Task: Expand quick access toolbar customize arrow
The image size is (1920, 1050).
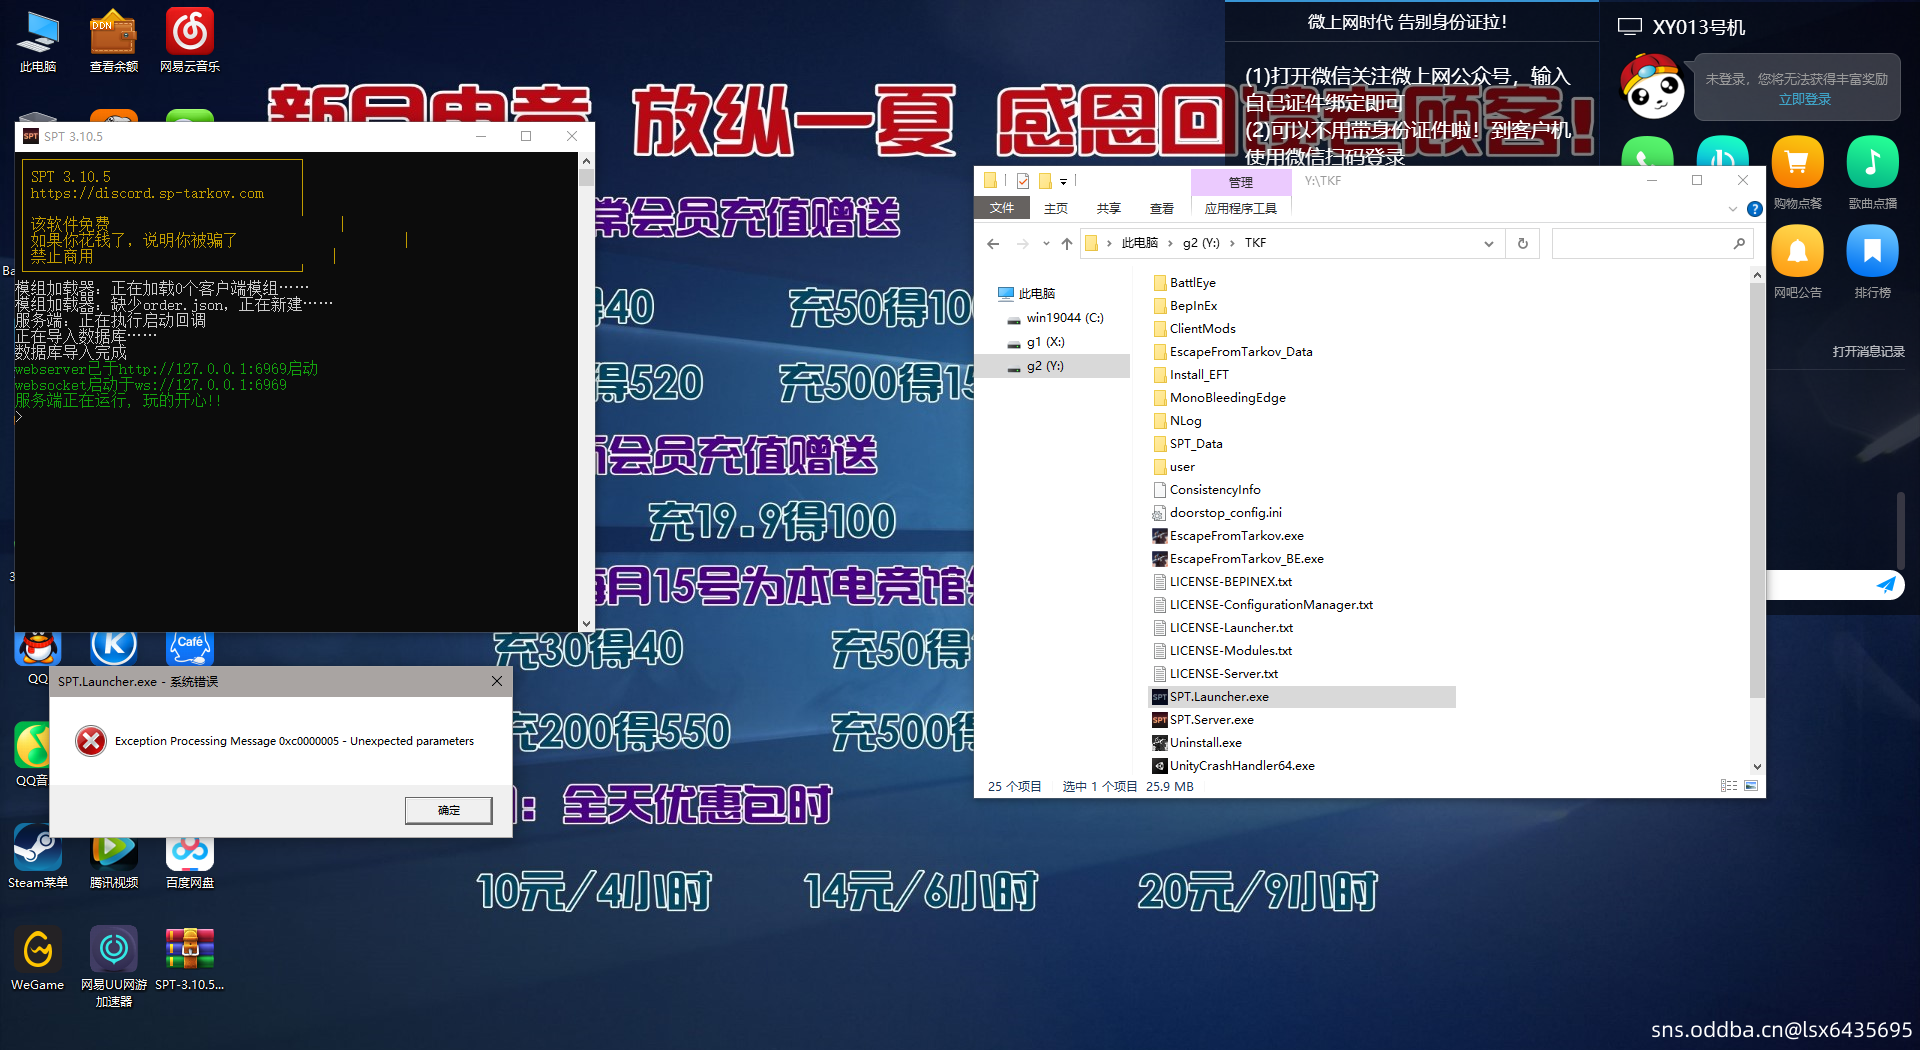Action: [1063, 181]
